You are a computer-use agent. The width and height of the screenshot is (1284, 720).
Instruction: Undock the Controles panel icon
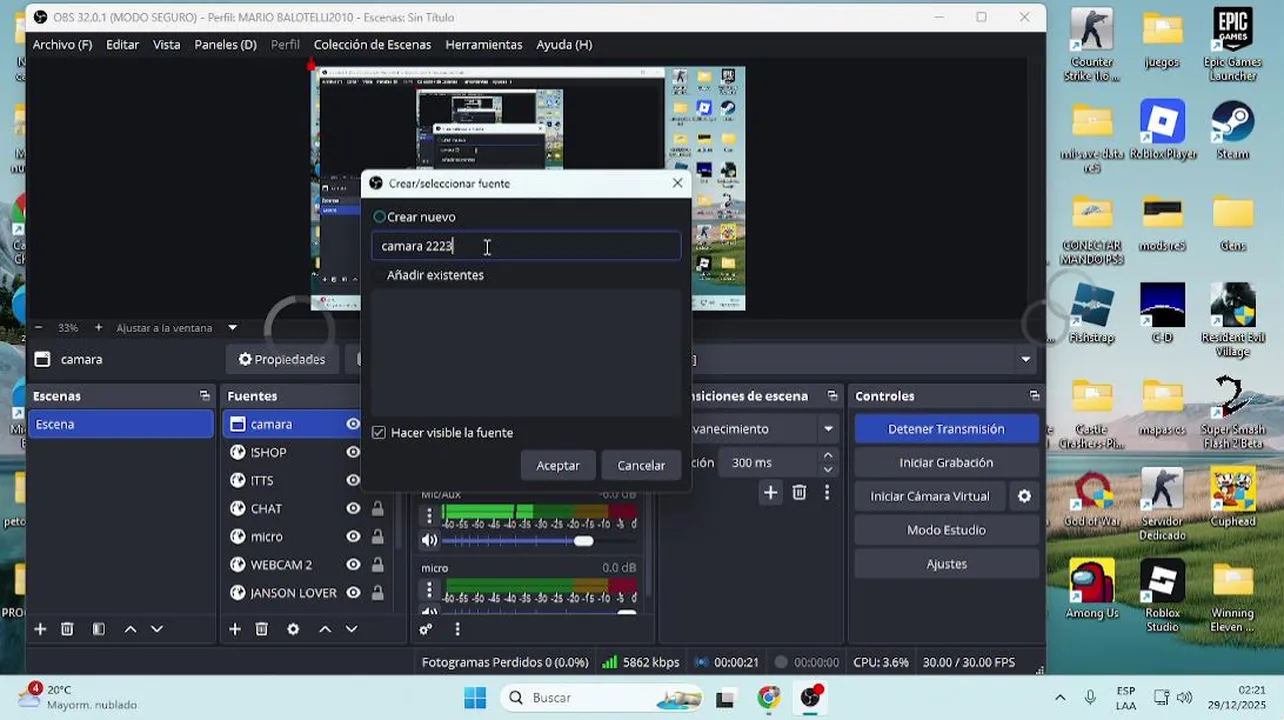(1034, 396)
